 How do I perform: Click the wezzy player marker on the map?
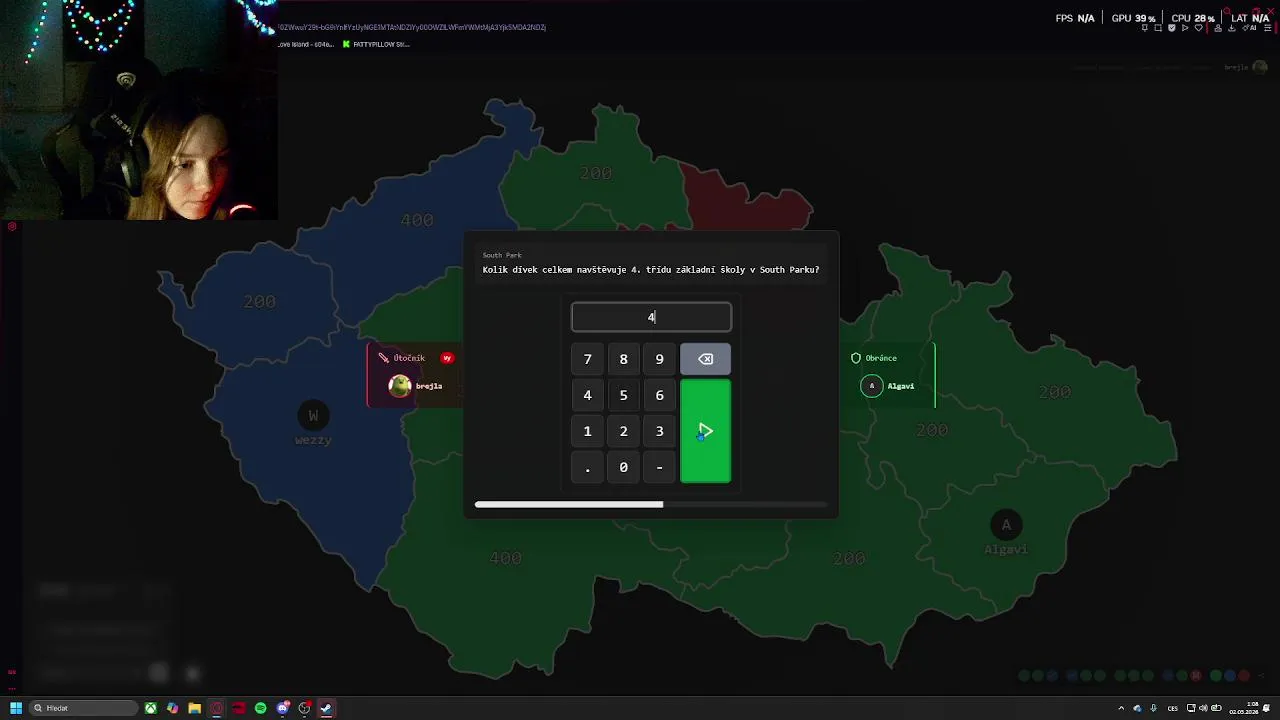313,415
